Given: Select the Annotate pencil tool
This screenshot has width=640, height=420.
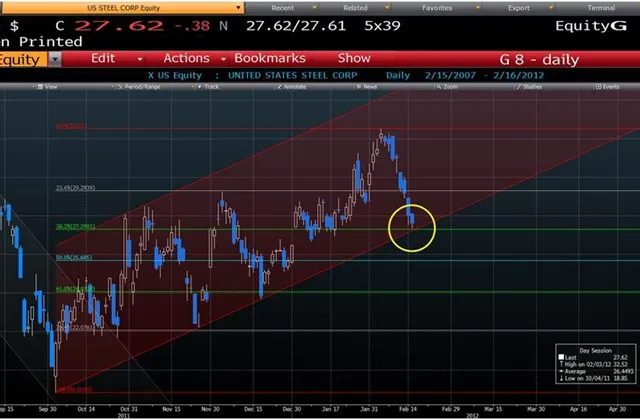Looking at the screenshot, I should [280, 87].
